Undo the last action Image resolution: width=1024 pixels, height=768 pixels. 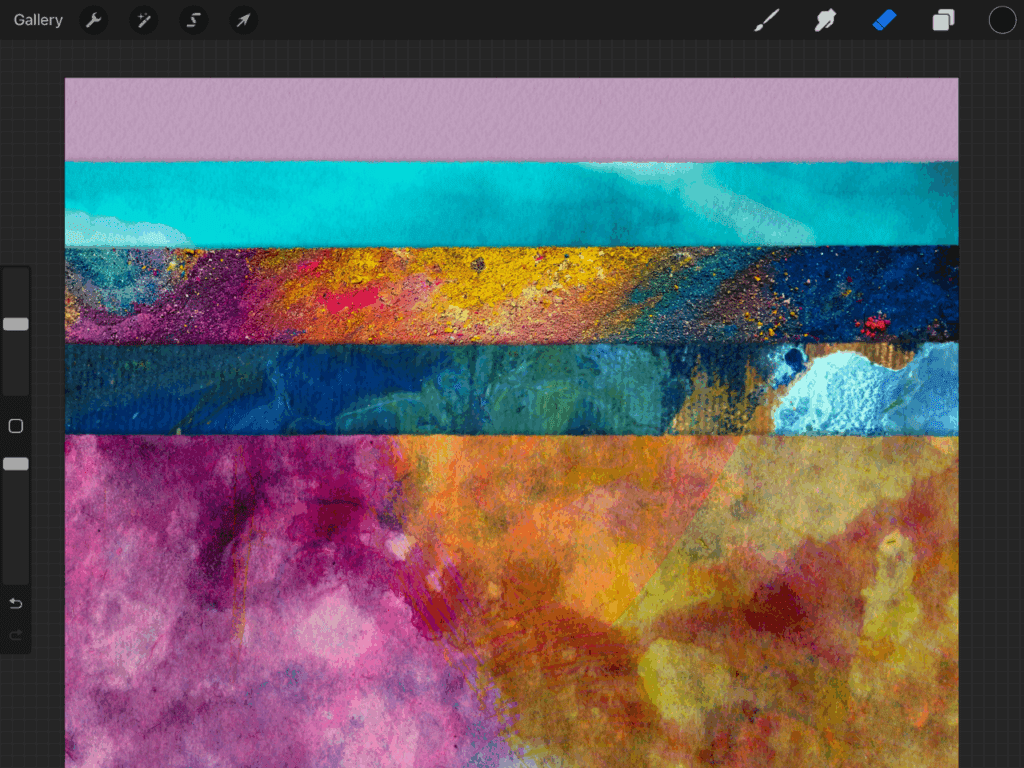coord(16,603)
